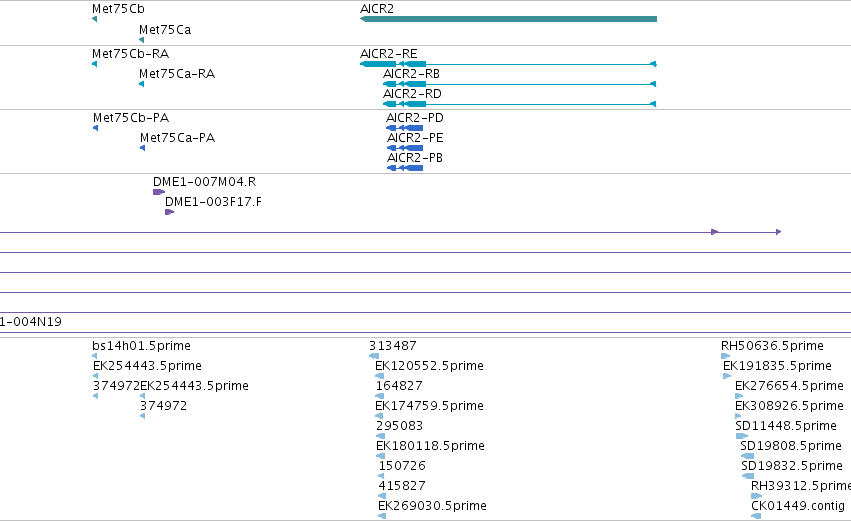
Task: Select BAC end DME1-007M04.R
Action: pyautogui.click(x=205, y=182)
